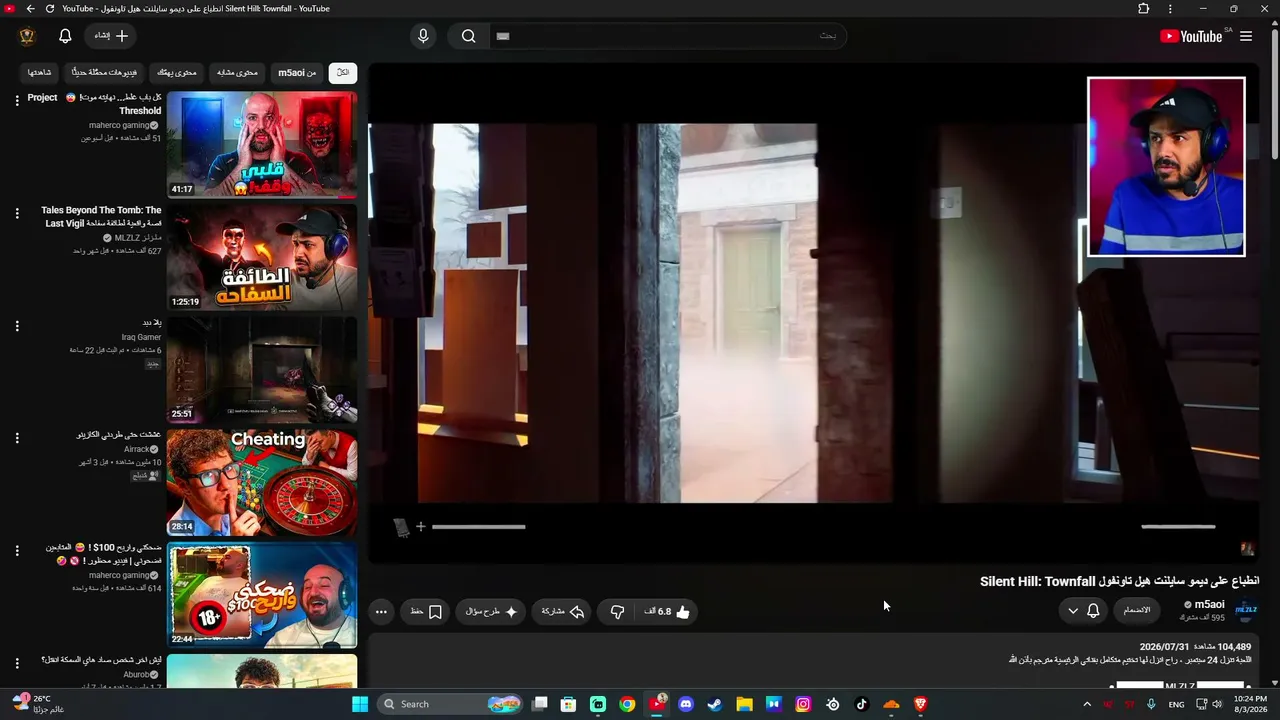The image size is (1280, 720).
Task: Open options for the Project Threshold video
Action: coord(16,101)
